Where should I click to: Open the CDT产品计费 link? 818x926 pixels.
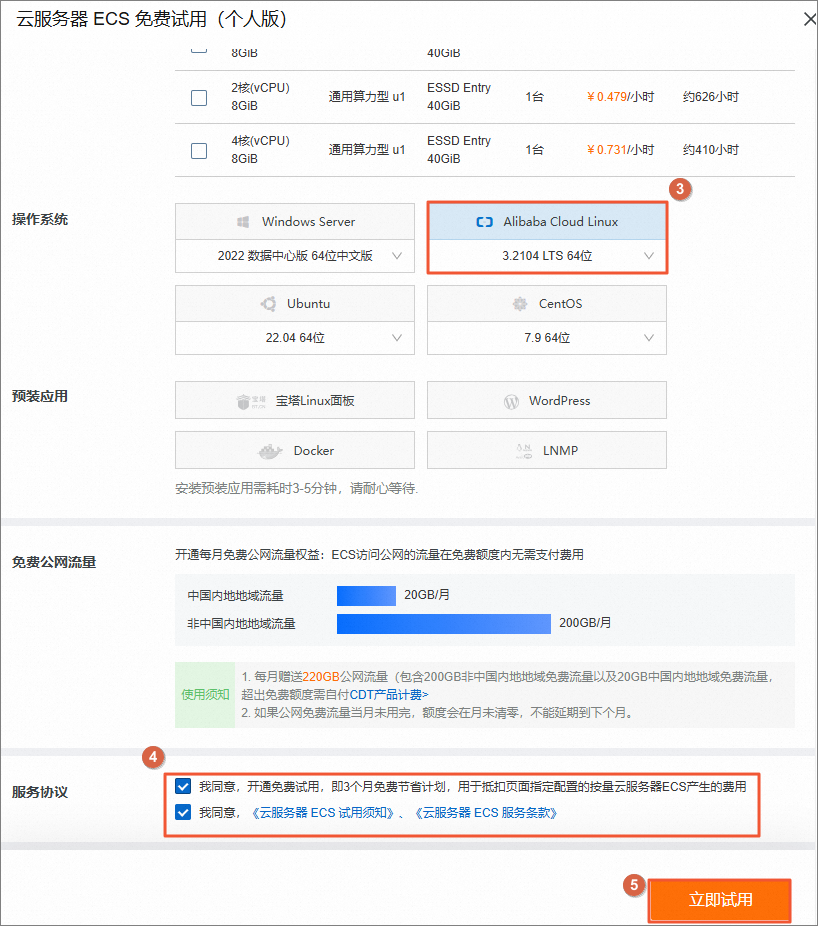pos(389,694)
